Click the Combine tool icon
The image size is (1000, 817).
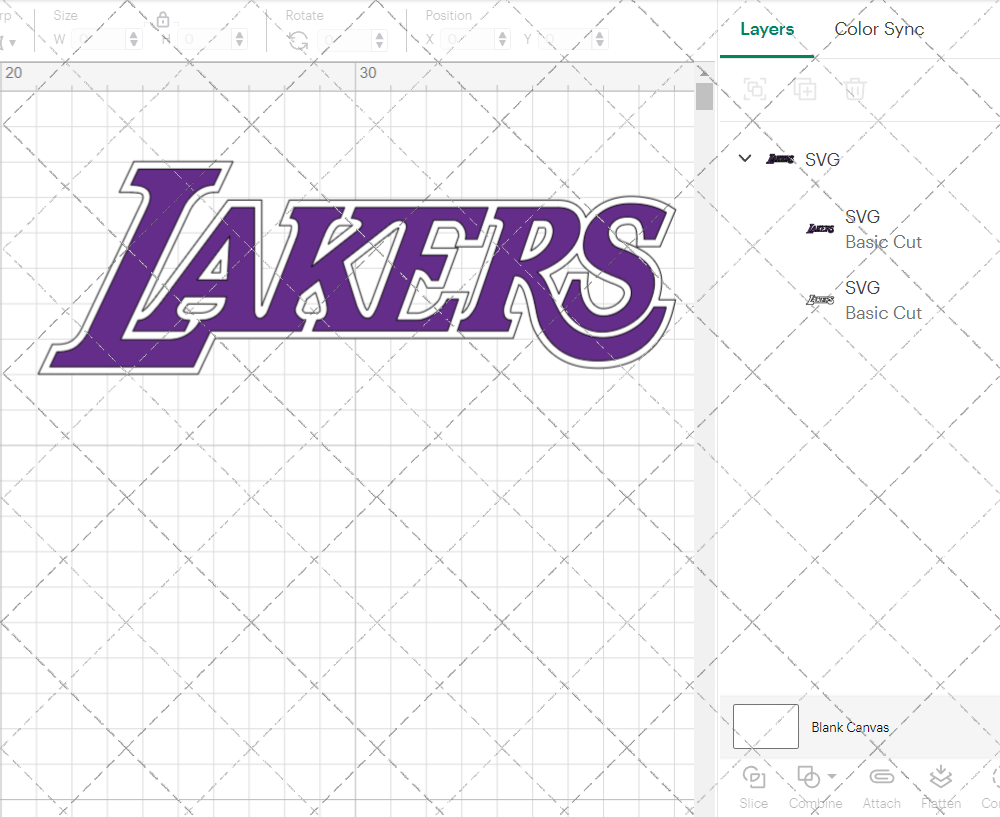(809, 778)
